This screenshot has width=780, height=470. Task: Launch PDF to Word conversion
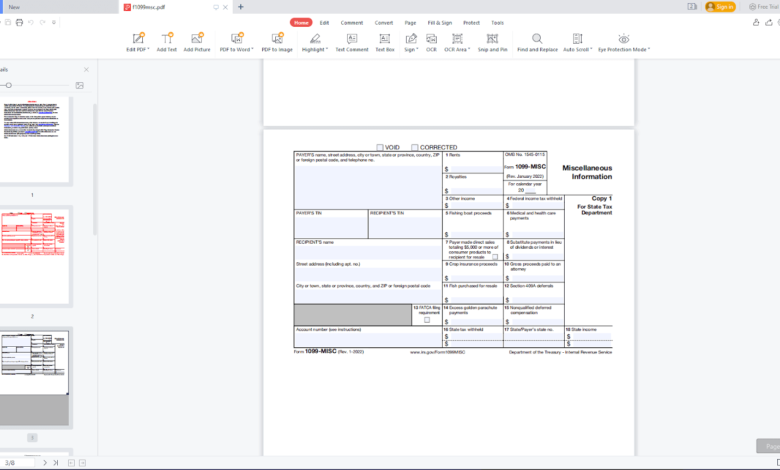pyautogui.click(x=236, y=42)
